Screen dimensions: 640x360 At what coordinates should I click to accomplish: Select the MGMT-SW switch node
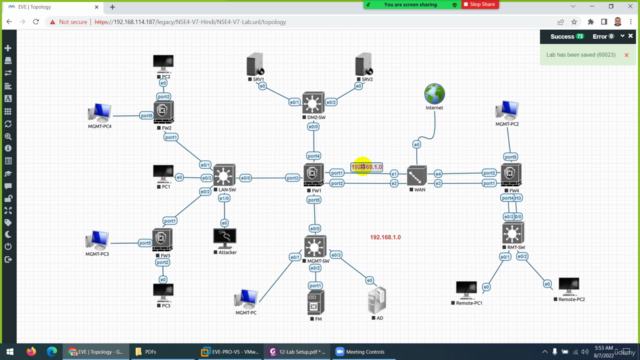(315, 247)
